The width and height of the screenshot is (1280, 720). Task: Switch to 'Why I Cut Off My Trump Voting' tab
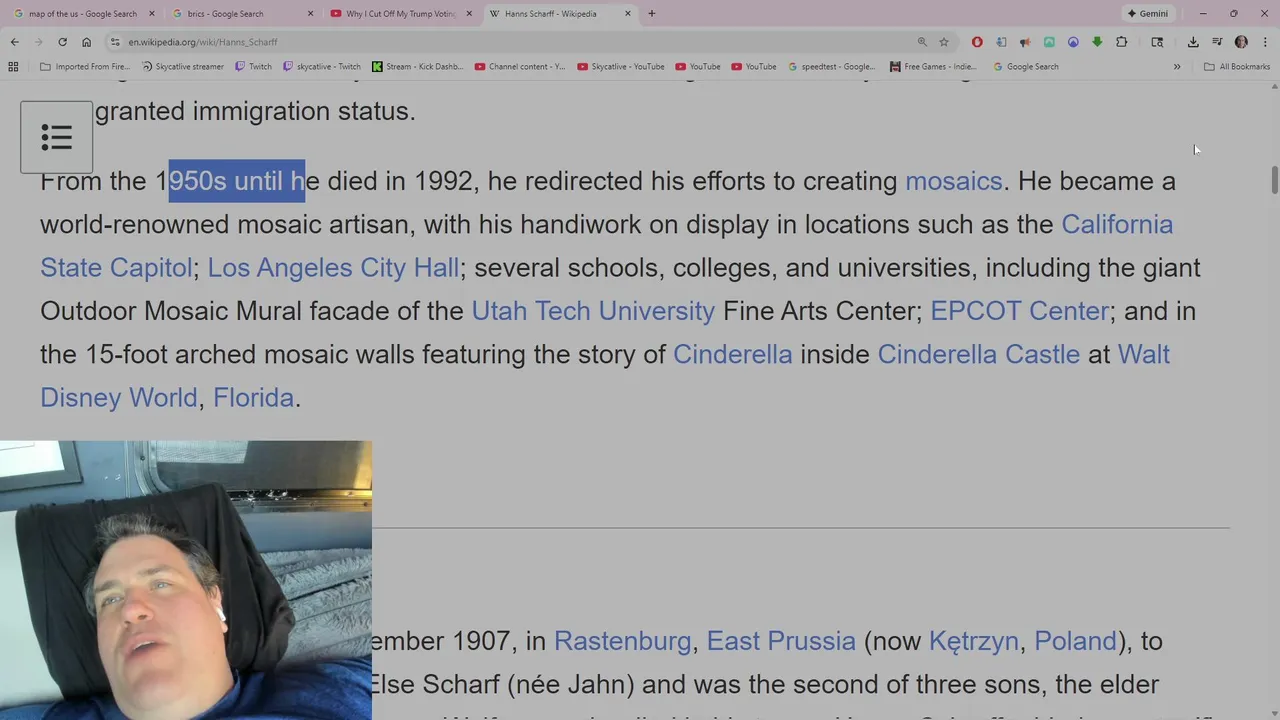point(400,14)
